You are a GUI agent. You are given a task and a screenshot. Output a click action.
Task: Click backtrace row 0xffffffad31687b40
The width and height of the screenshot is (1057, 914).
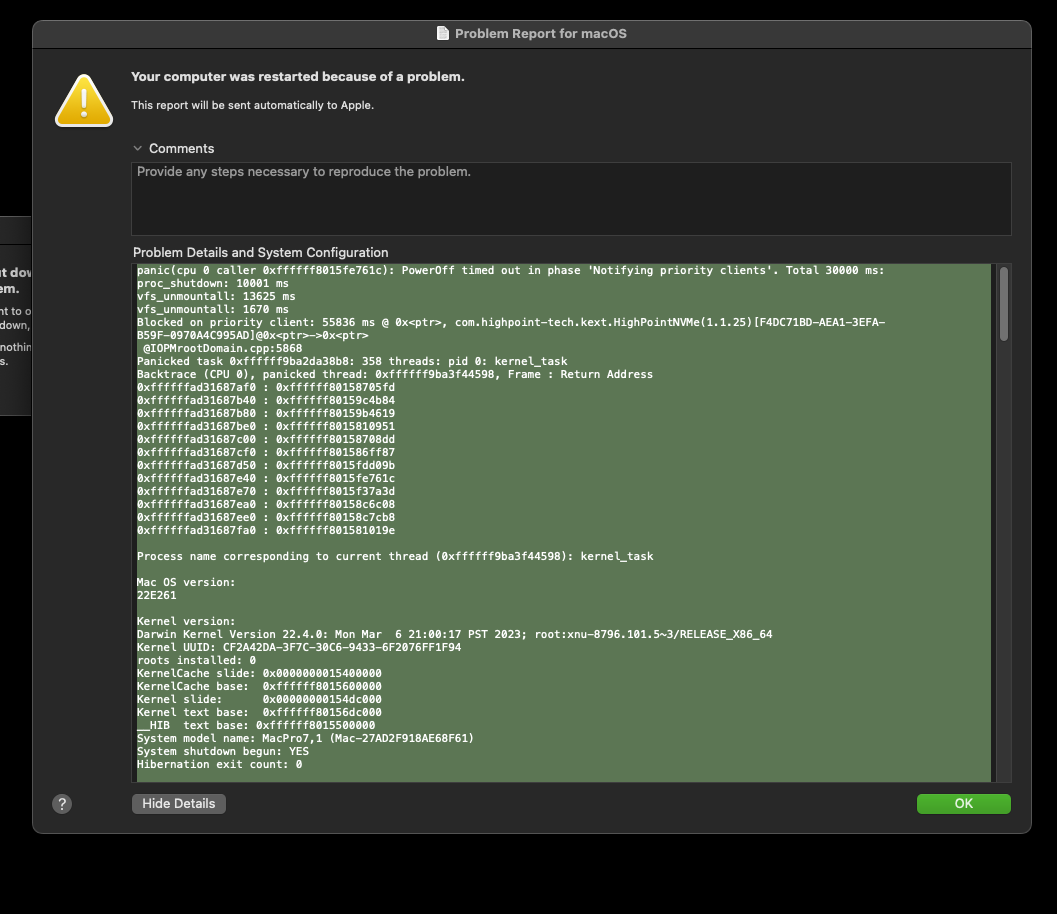266,400
